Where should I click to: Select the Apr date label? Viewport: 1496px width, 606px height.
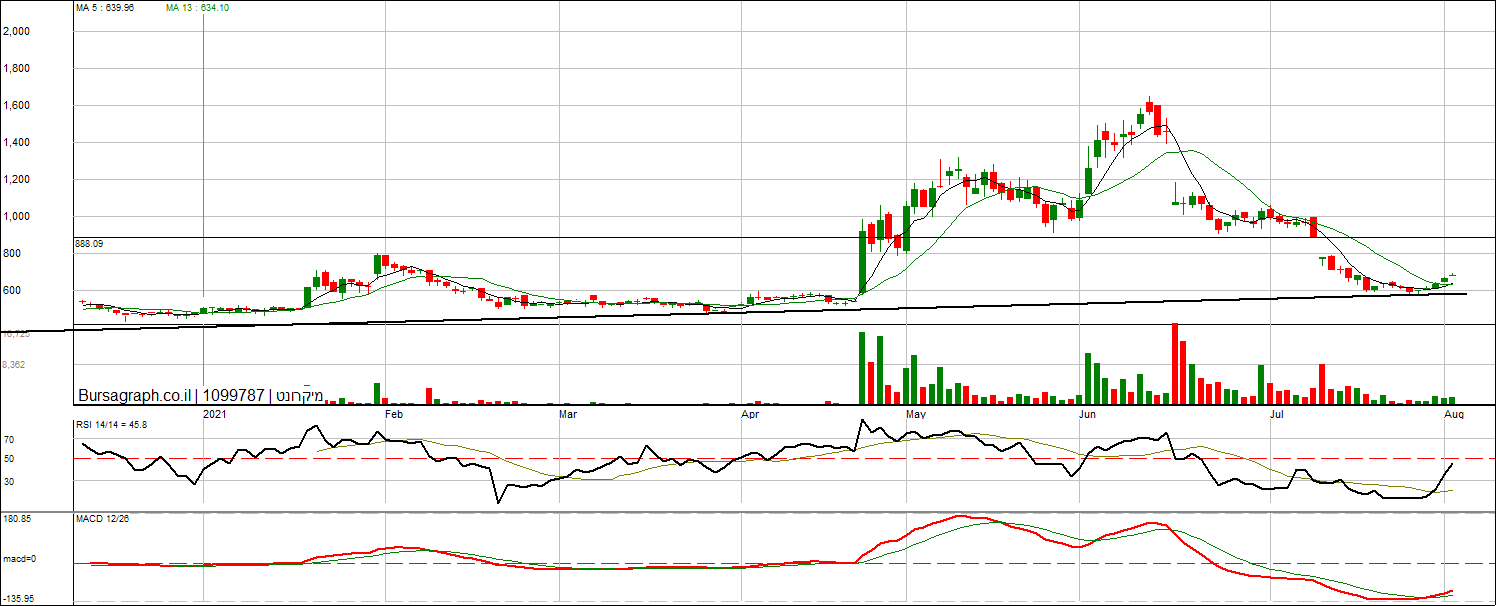749,413
